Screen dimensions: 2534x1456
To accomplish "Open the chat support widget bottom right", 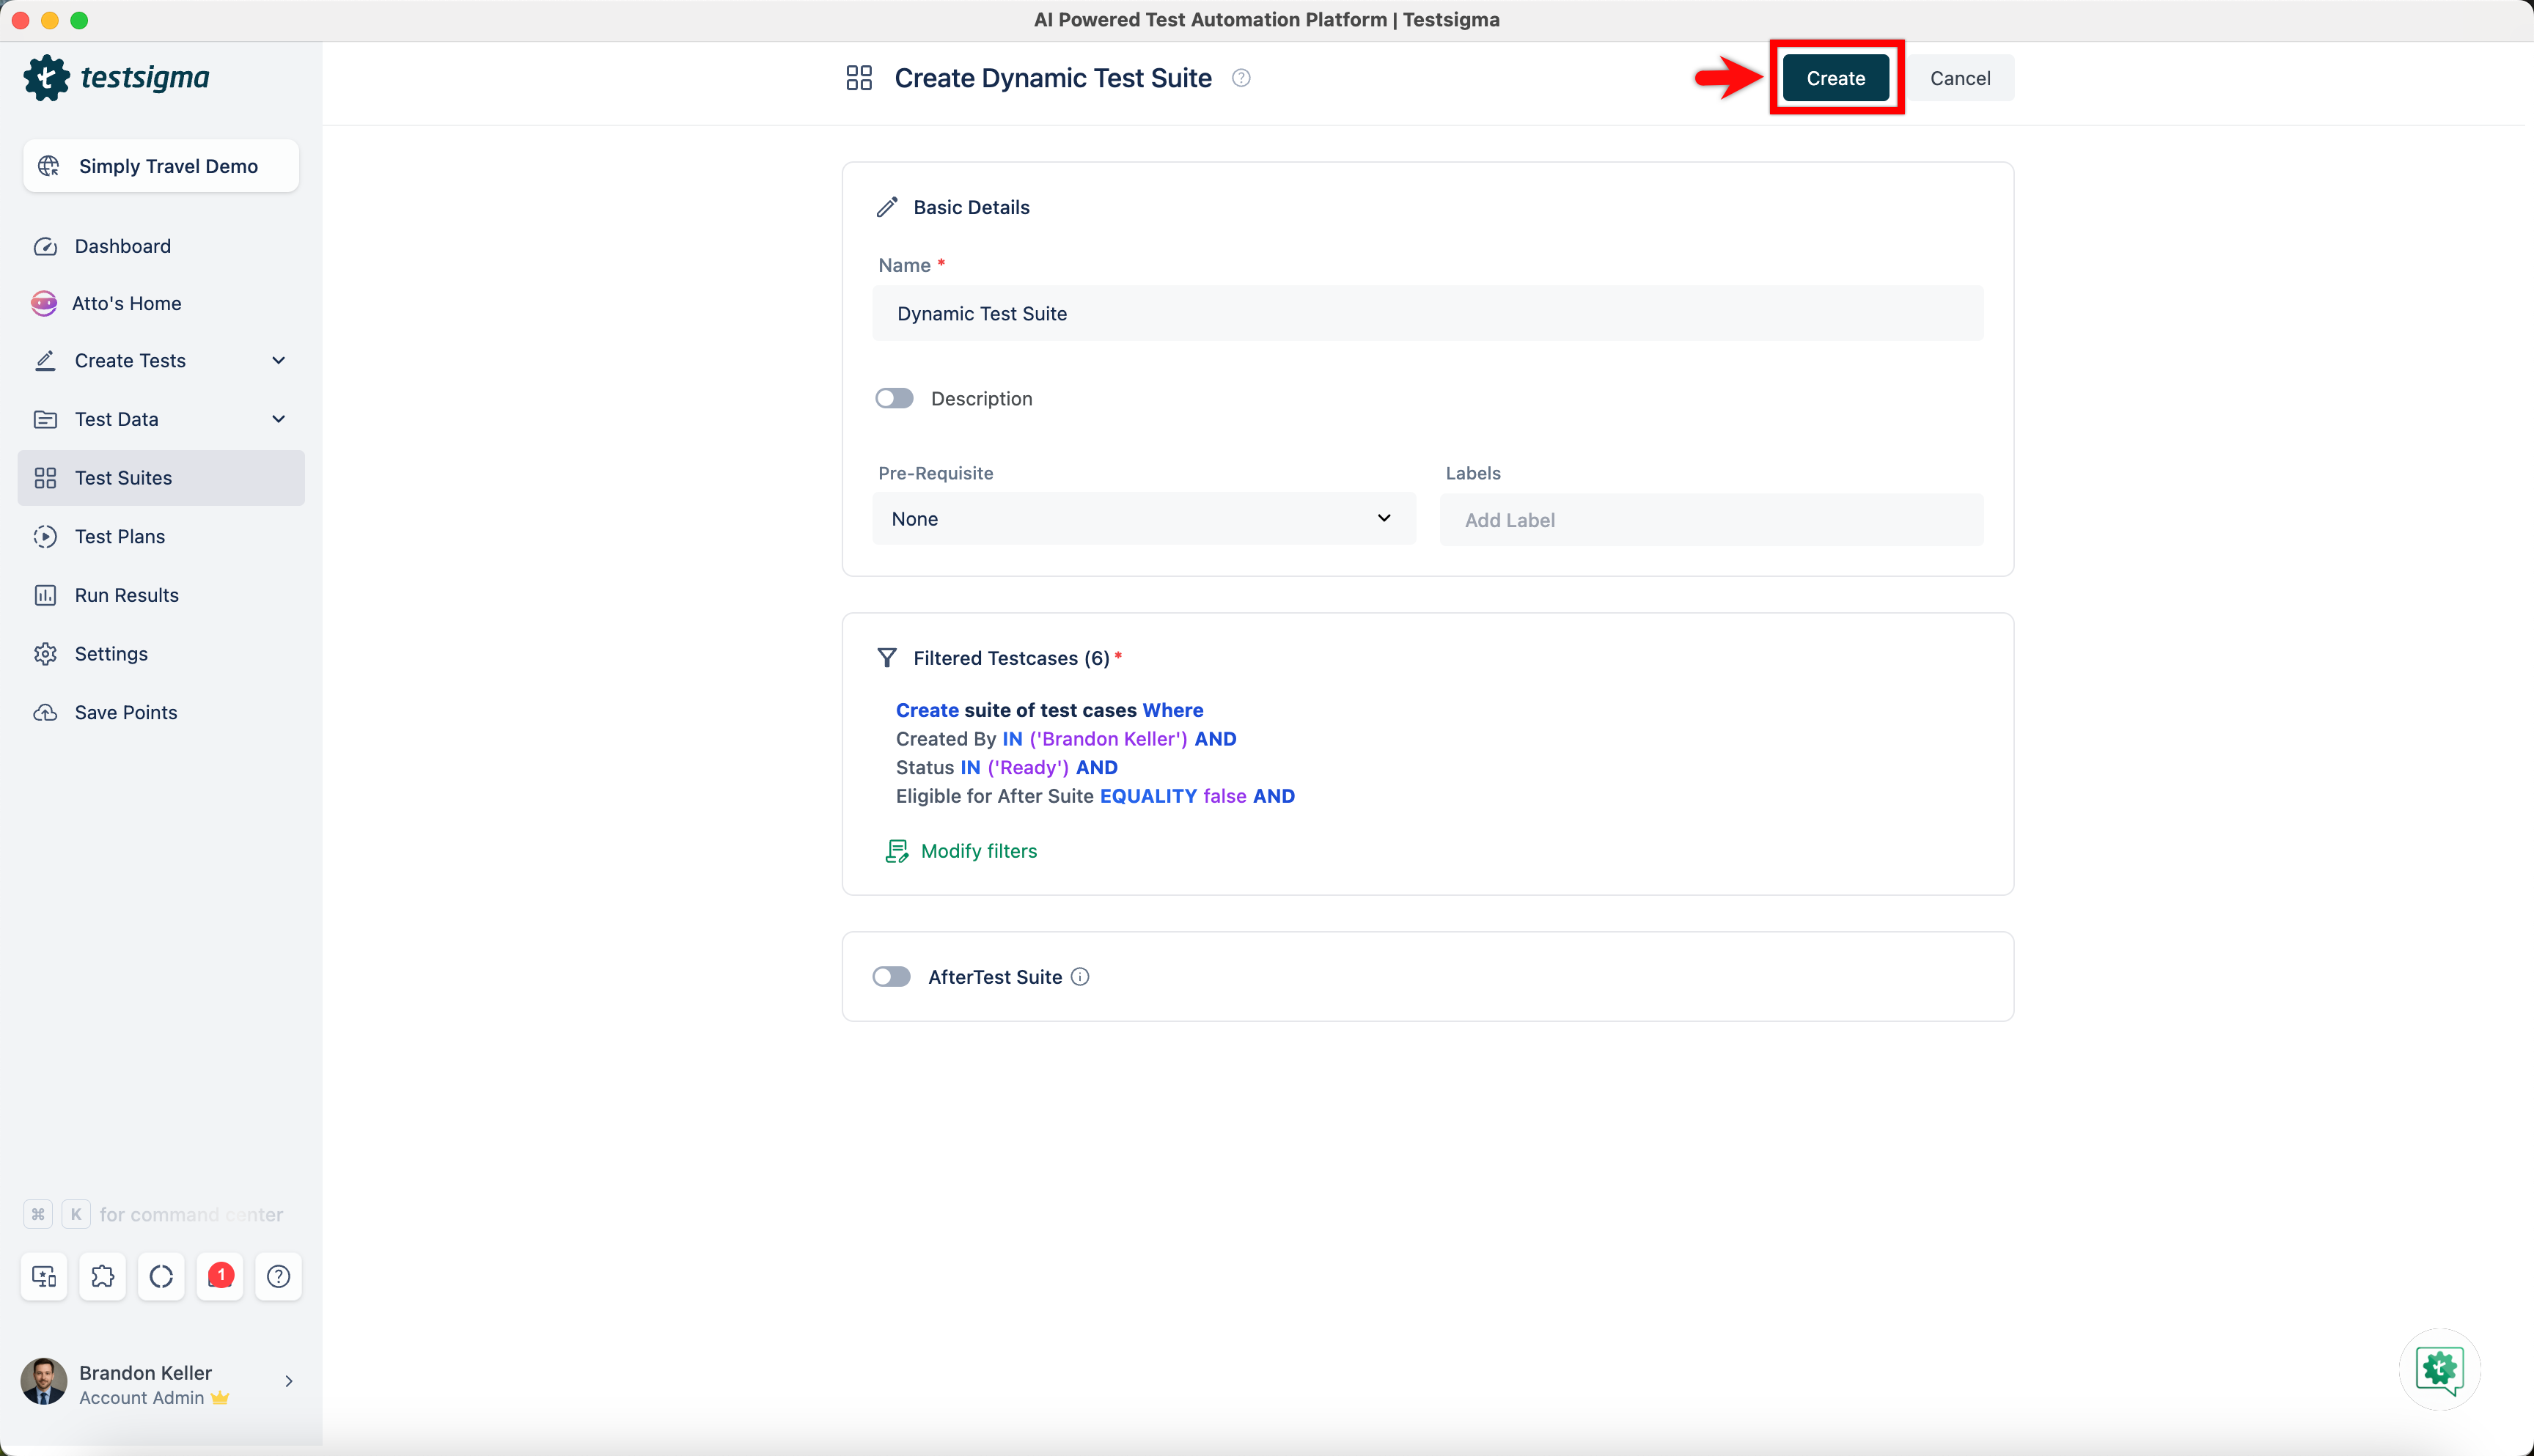I will tap(2439, 1370).
